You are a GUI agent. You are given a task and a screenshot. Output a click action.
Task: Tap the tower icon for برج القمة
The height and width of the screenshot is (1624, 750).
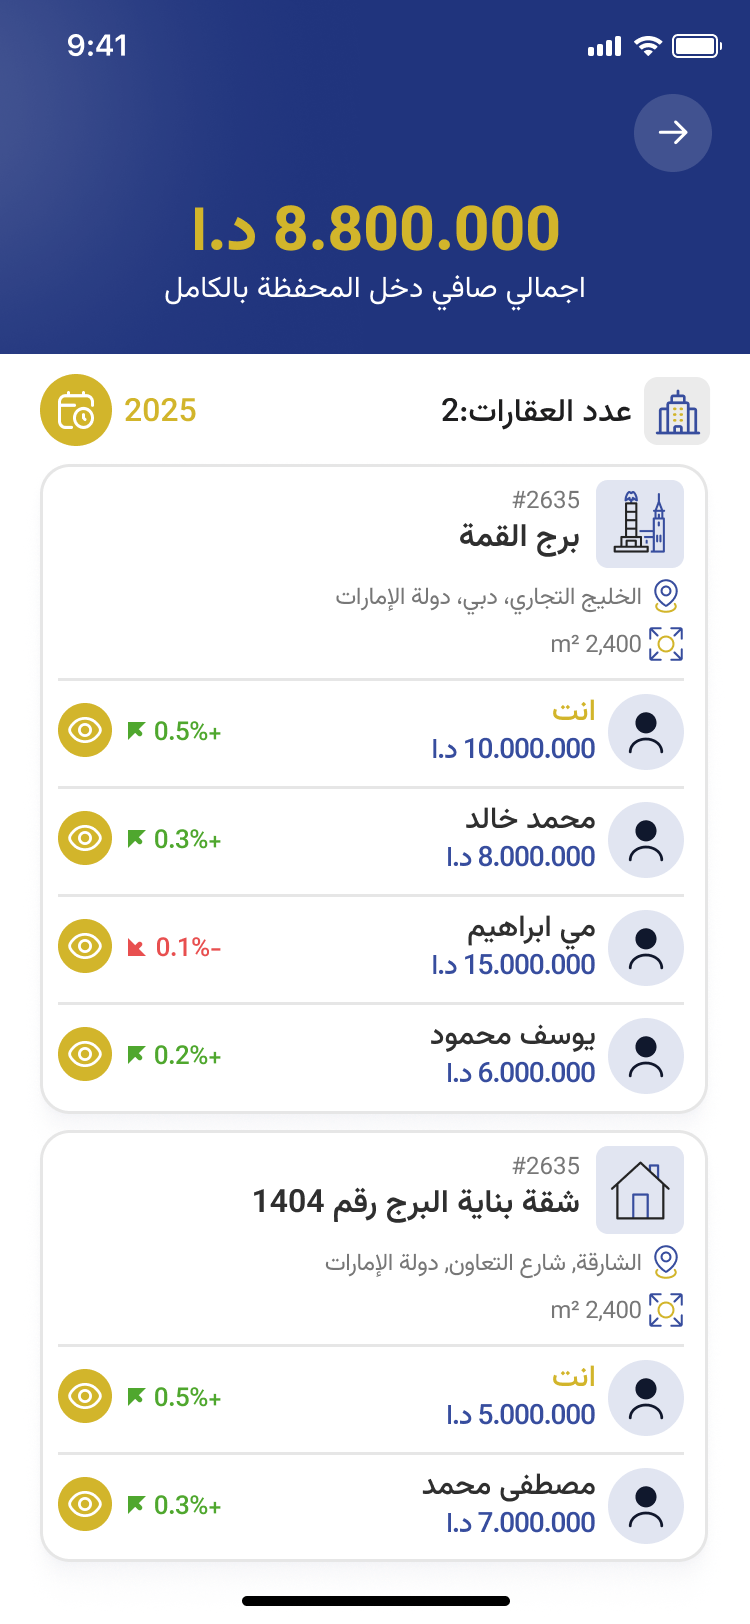[x=640, y=524]
